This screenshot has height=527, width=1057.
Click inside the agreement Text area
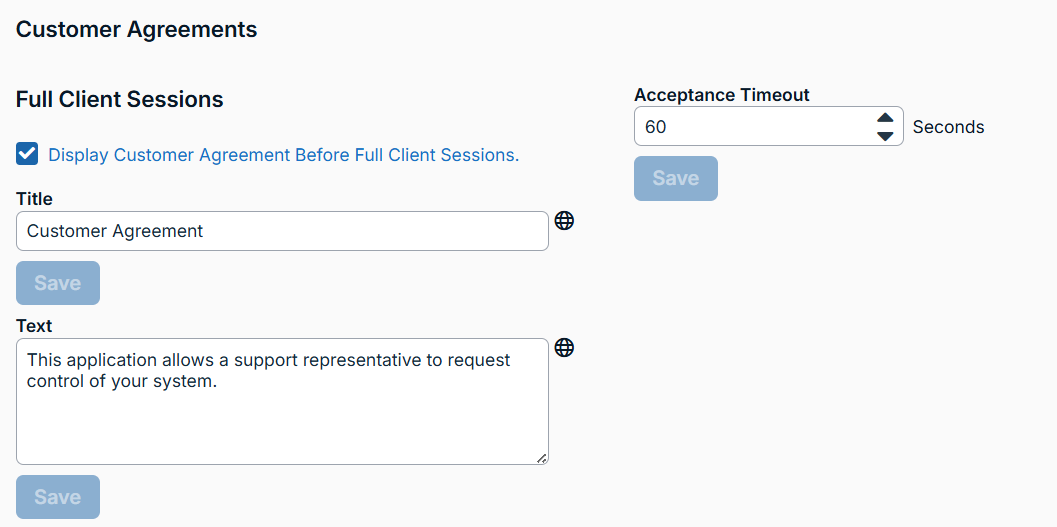point(282,420)
